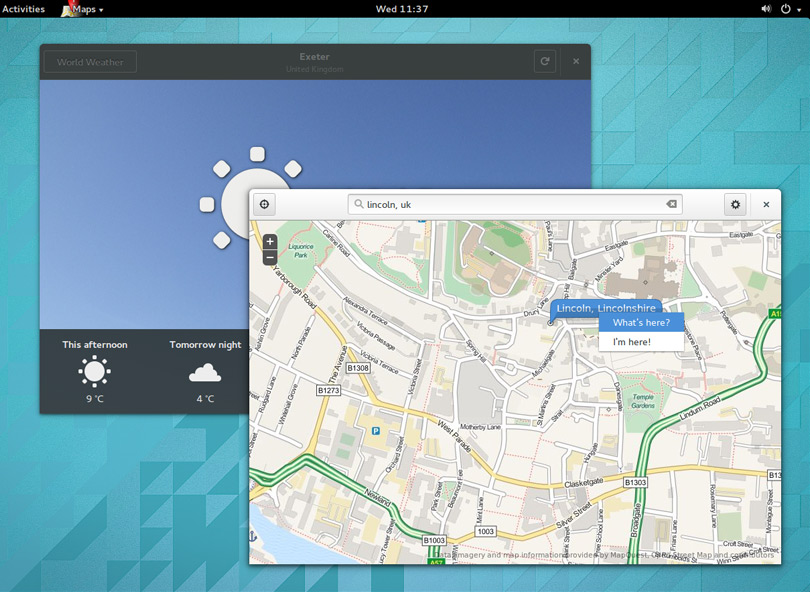Click the geolocation crosshair icon in Maps
This screenshot has height=592, width=810.
pyautogui.click(x=264, y=203)
